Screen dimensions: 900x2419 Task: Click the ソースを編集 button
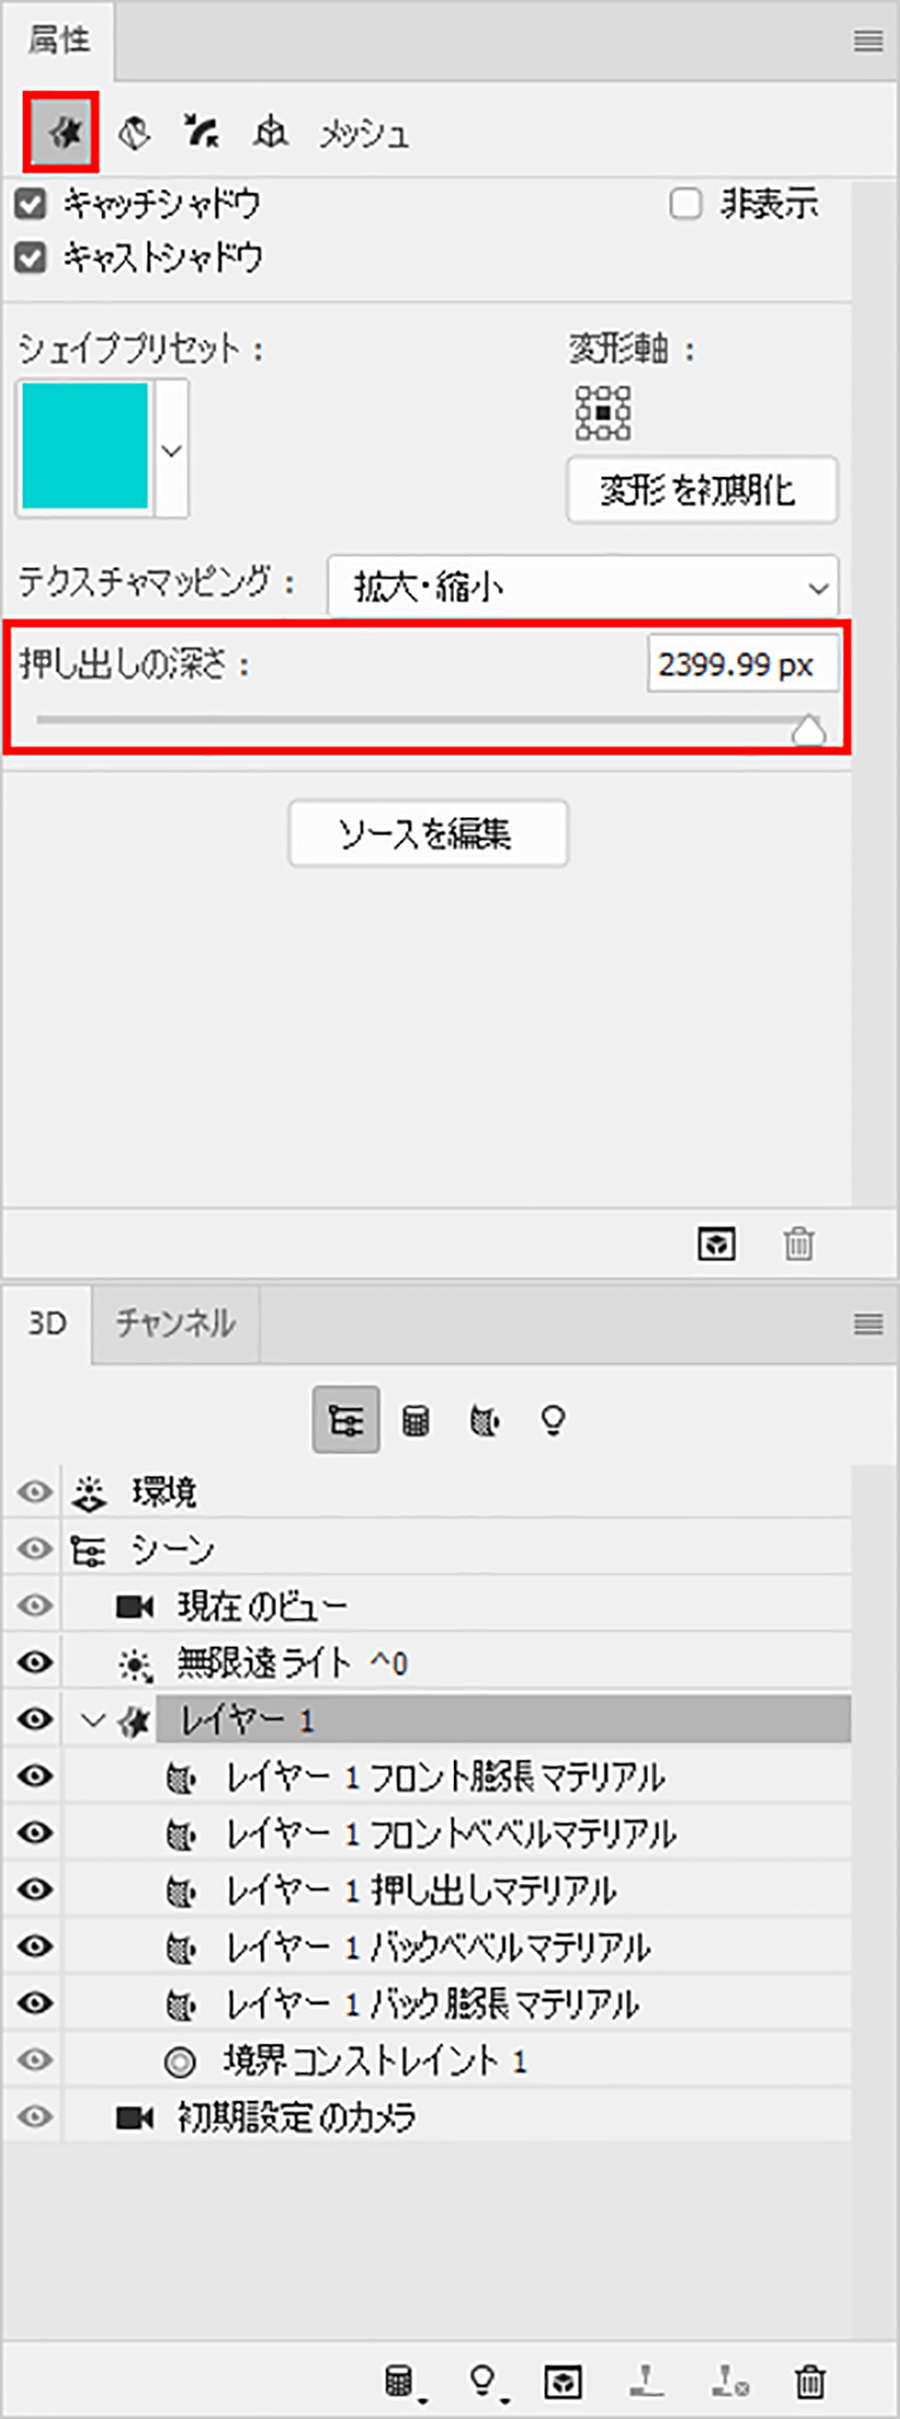(428, 833)
